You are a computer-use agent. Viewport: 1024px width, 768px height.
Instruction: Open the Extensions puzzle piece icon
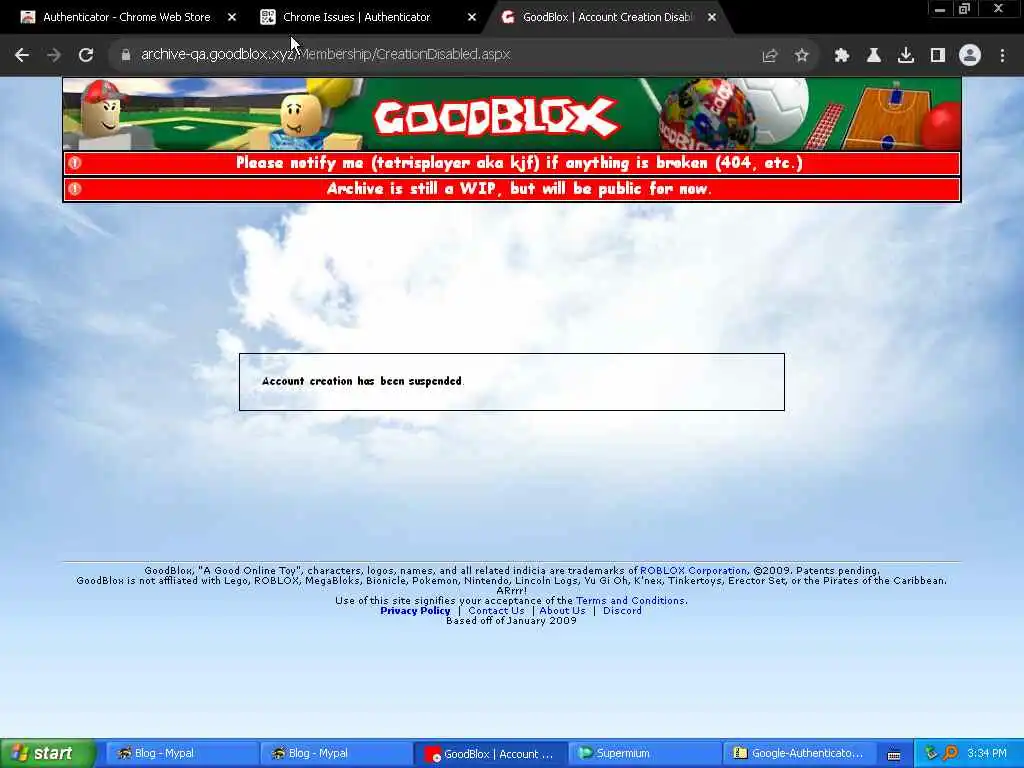click(842, 56)
